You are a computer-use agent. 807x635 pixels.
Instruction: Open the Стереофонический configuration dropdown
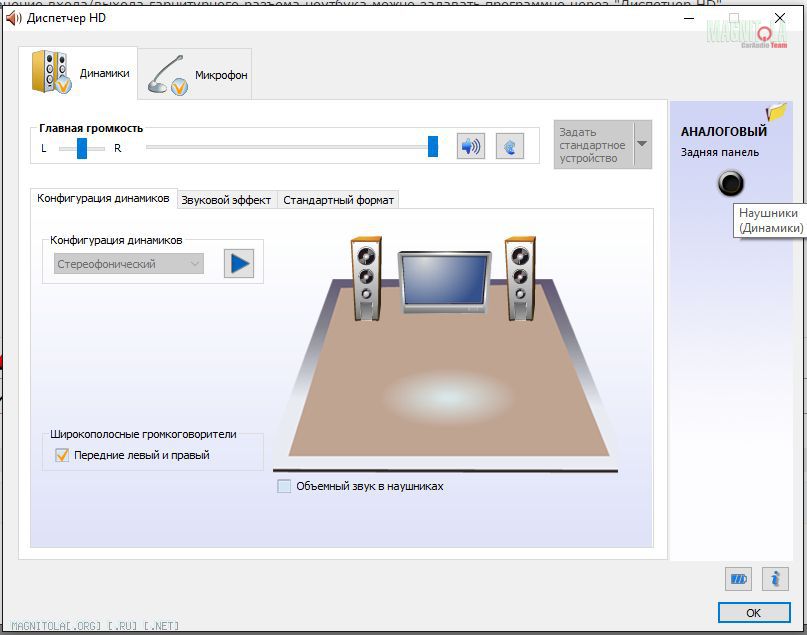tap(129, 264)
